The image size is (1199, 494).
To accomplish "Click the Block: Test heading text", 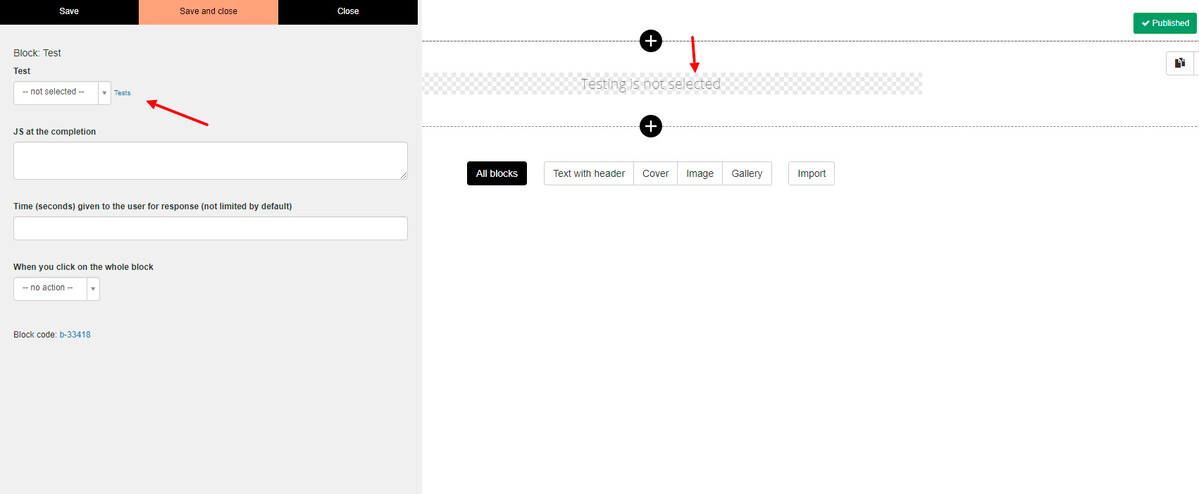I will click(37, 53).
